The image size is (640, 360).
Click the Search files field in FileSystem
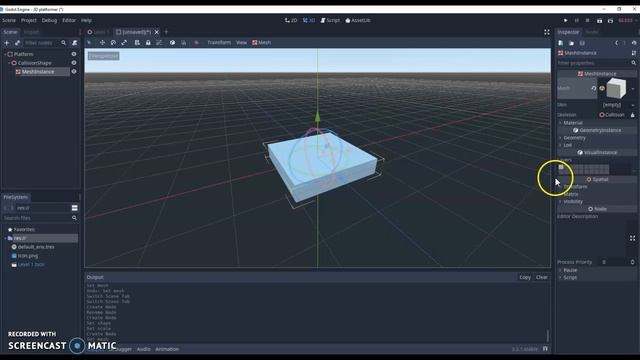coord(40,218)
